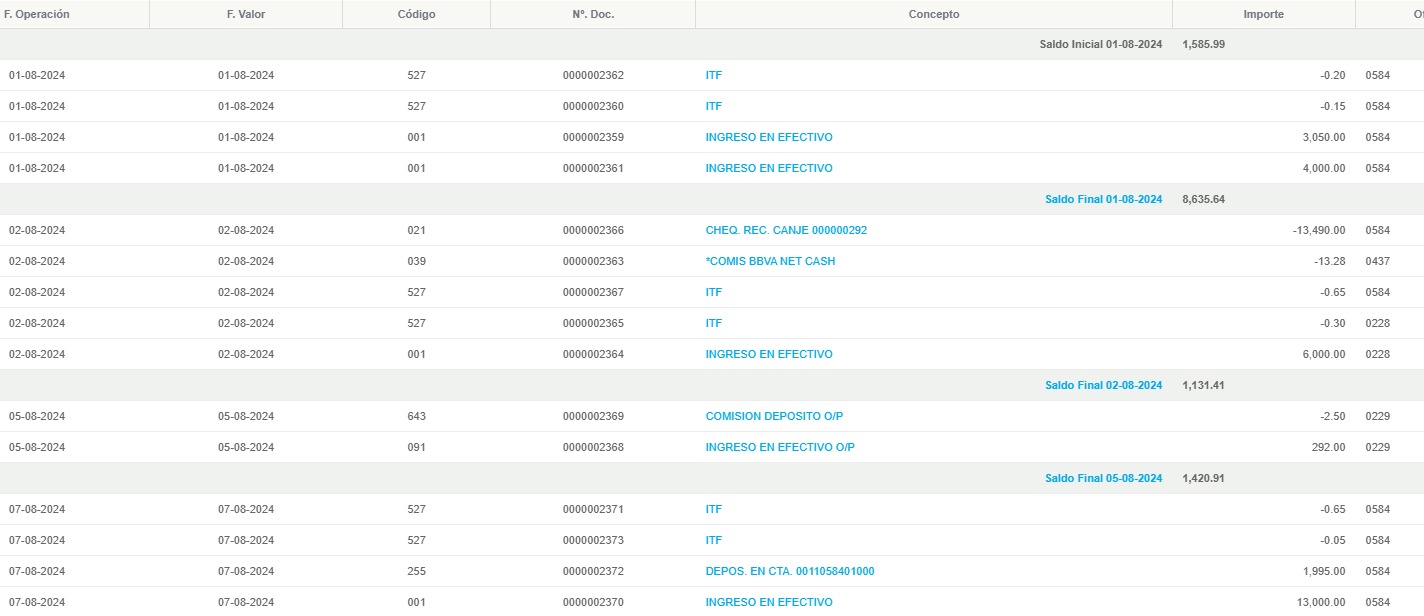This screenshot has width=1424, height=616.
Task: Select initial balance value 1,585.99
Action: tap(1203, 44)
